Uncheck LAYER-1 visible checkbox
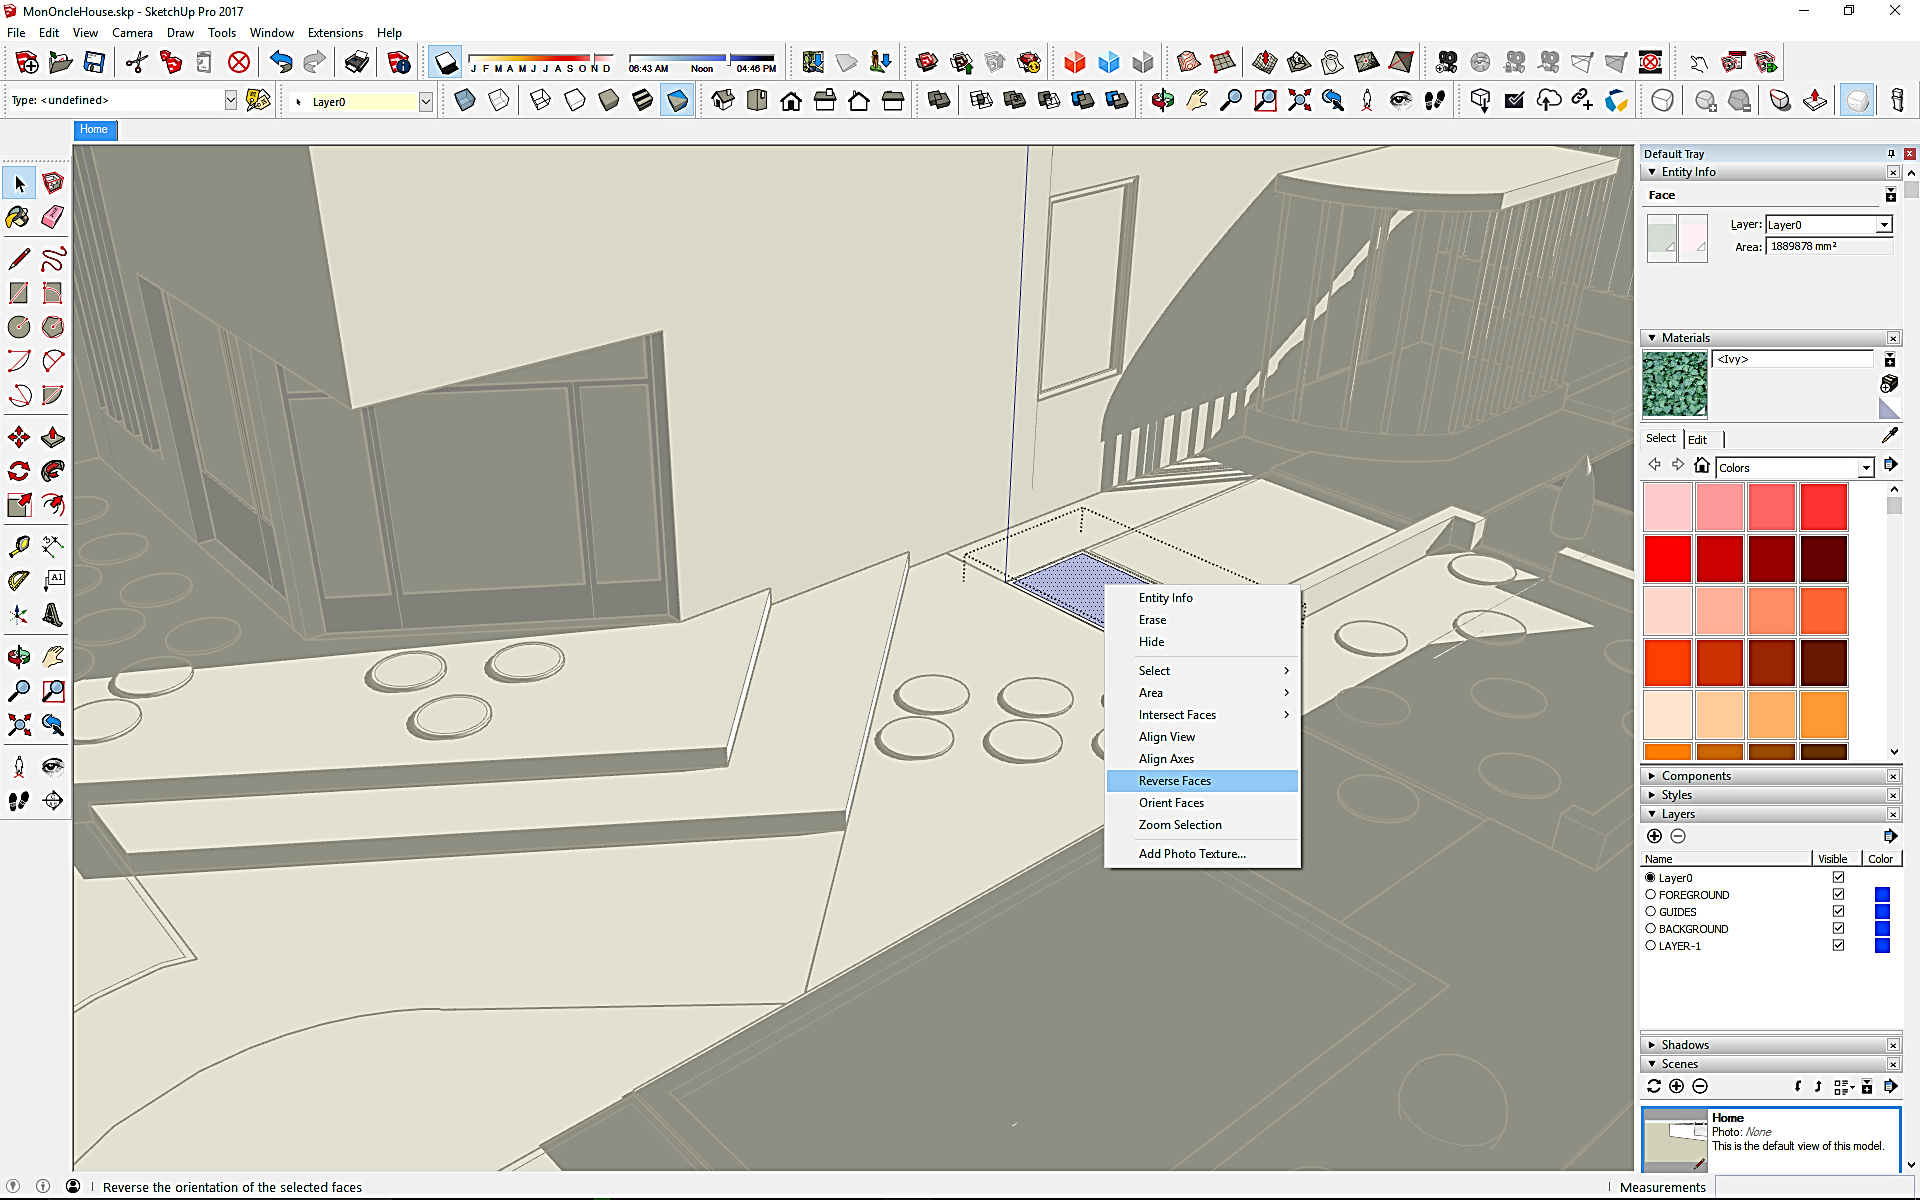 pyautogui.click(x=1838, y=945)
